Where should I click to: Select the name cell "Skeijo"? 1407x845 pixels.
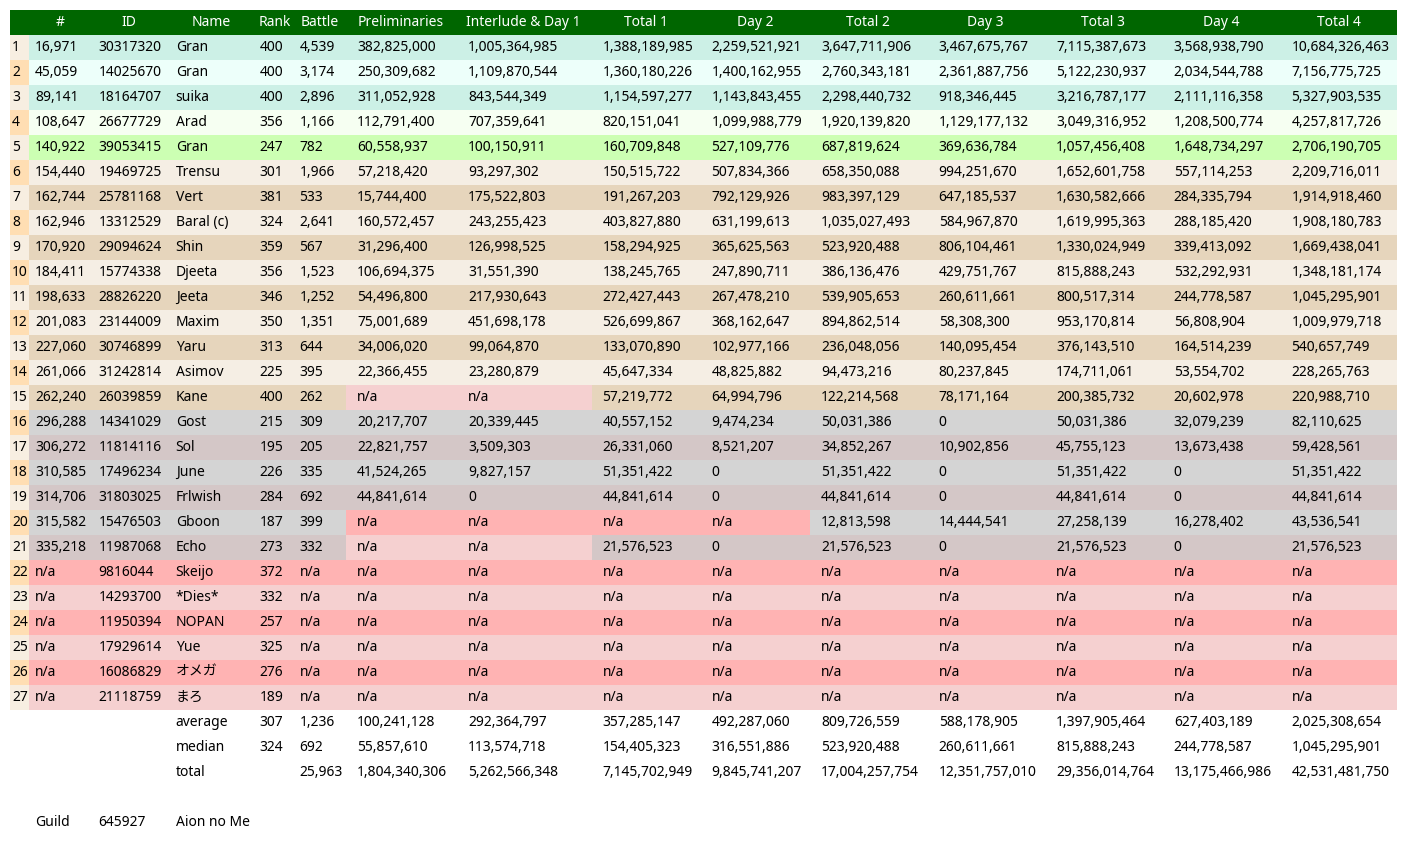click(194, 571)
